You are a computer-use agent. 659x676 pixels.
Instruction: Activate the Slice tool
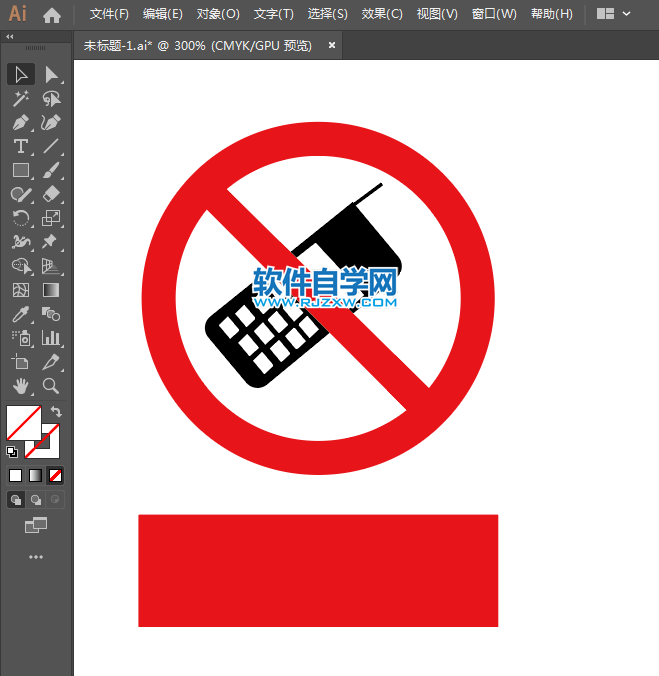[x=51, y=362]
